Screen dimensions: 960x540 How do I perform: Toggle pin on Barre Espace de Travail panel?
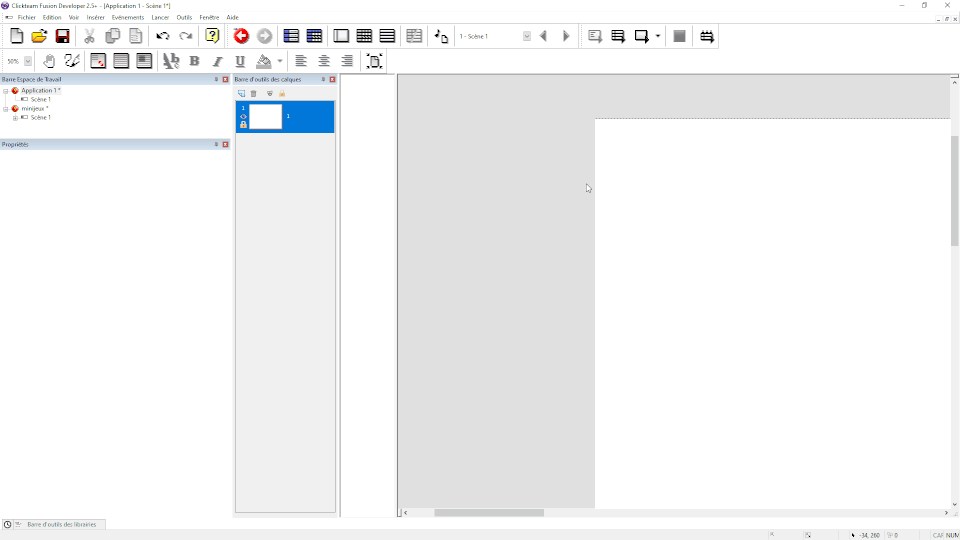point(216,79)
